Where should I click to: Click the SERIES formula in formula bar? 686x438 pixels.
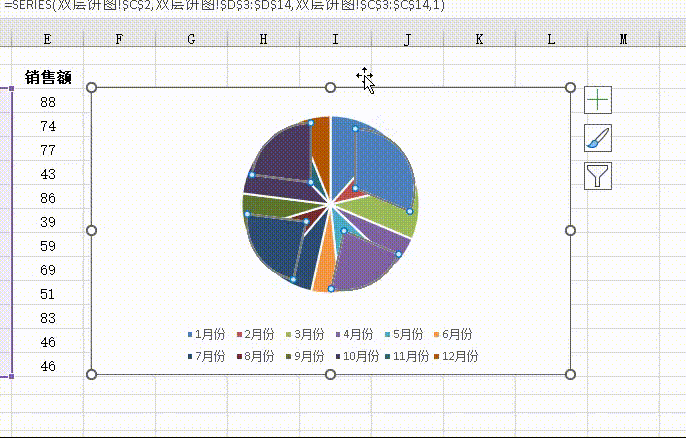(224, 5)
